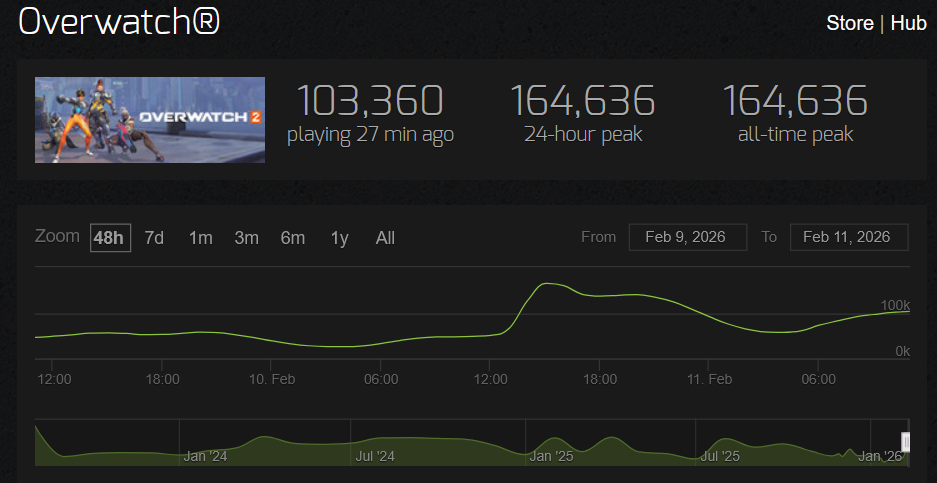Set chart zoom to 3m
This screenshot has height=483, width=937.
click(x=247, y=238)
